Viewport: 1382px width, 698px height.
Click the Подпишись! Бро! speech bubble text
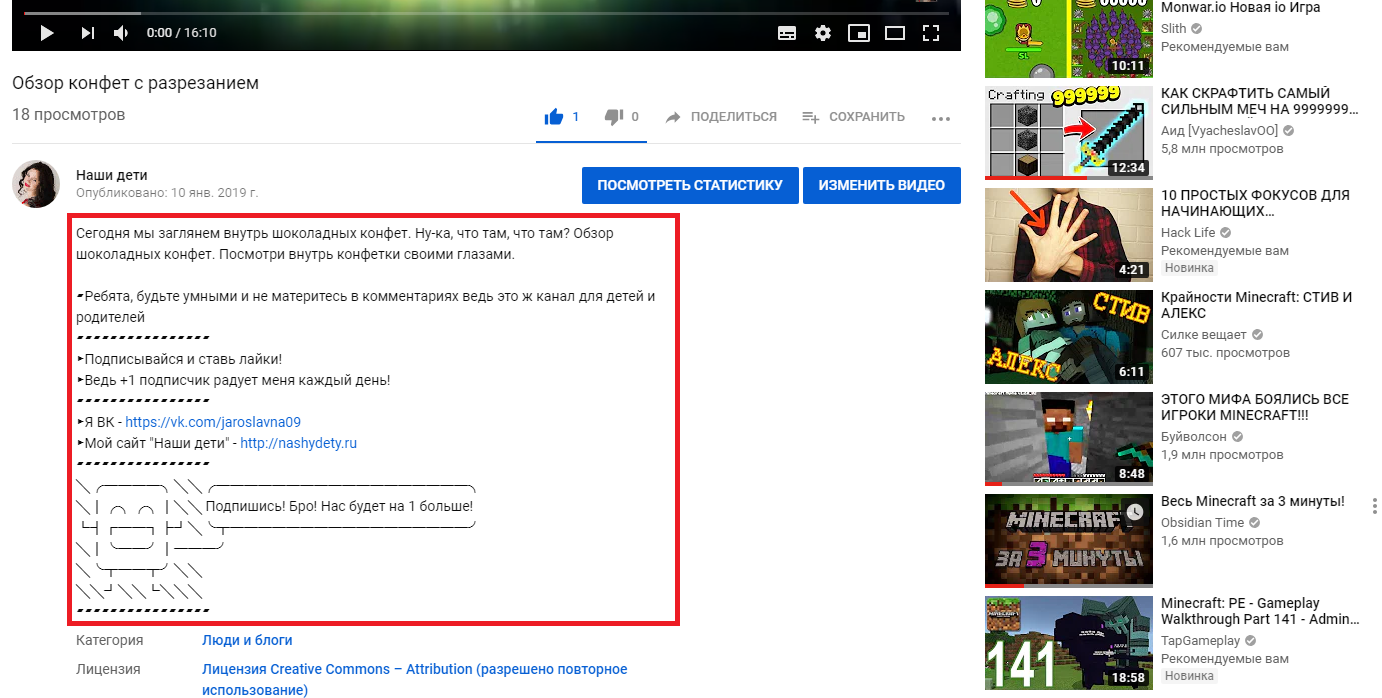click(x=339, y=507)
